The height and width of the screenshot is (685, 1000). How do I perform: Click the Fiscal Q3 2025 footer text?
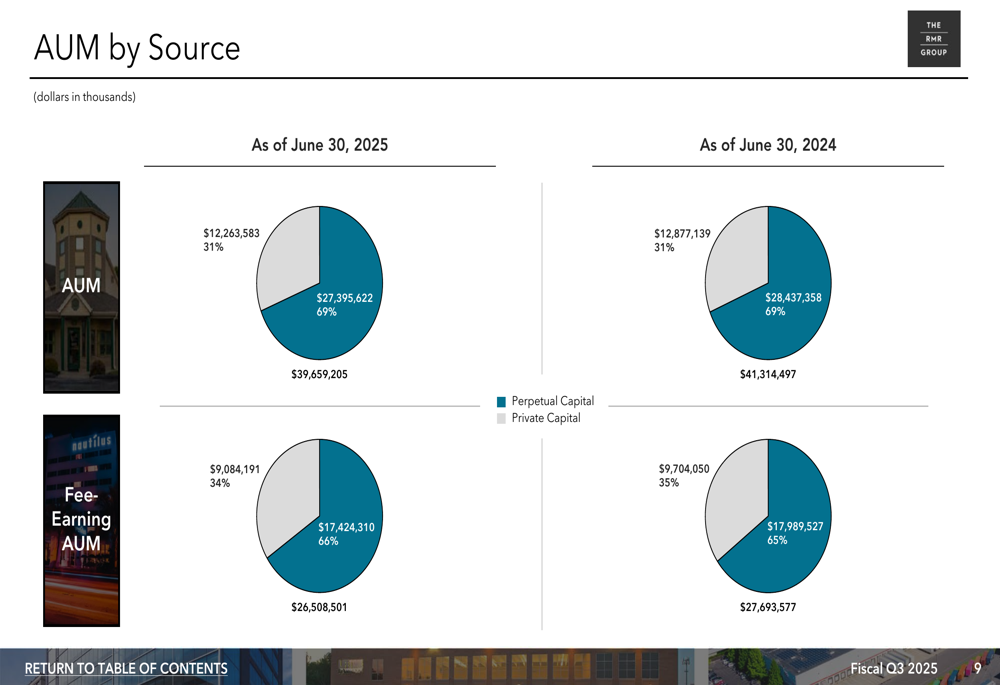pos(893,668)
